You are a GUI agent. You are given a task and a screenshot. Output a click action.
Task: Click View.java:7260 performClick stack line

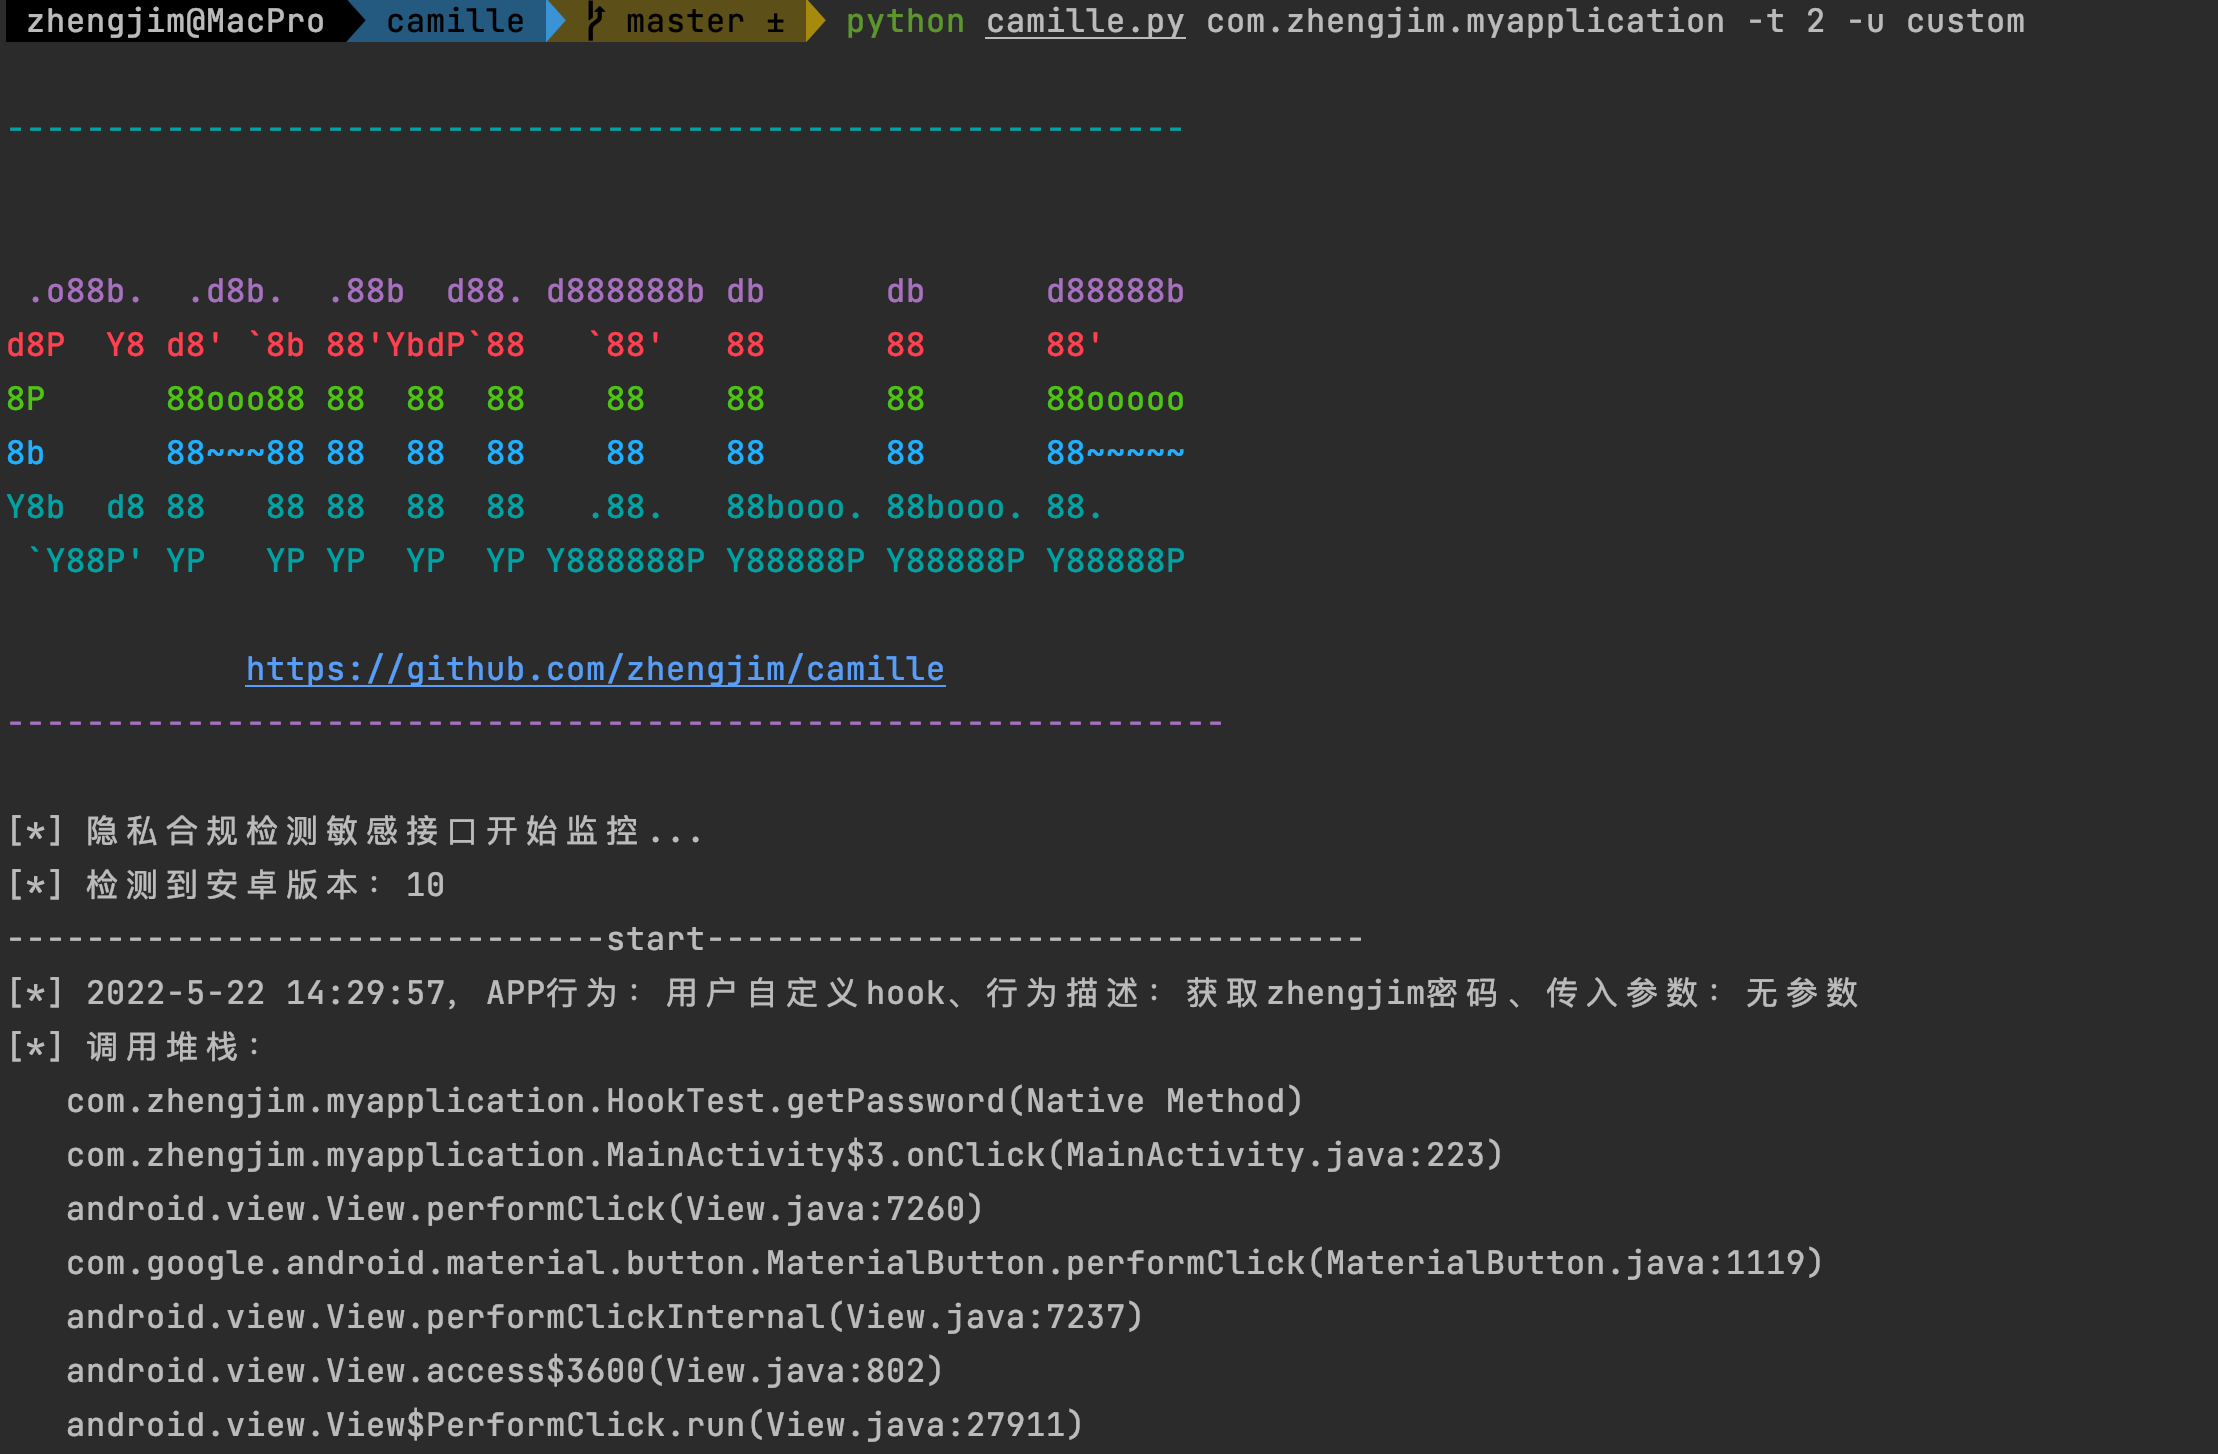pyautogui.click(x=525, y=1208)
